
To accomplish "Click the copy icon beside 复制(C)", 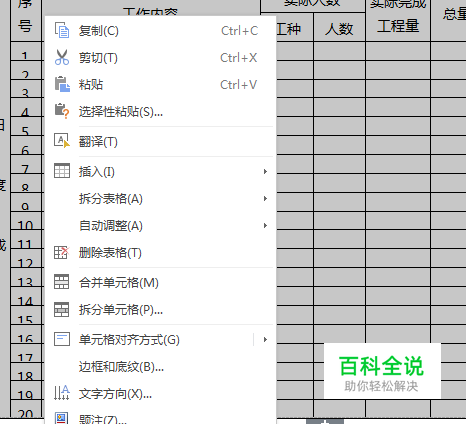I will coord(62,30).
